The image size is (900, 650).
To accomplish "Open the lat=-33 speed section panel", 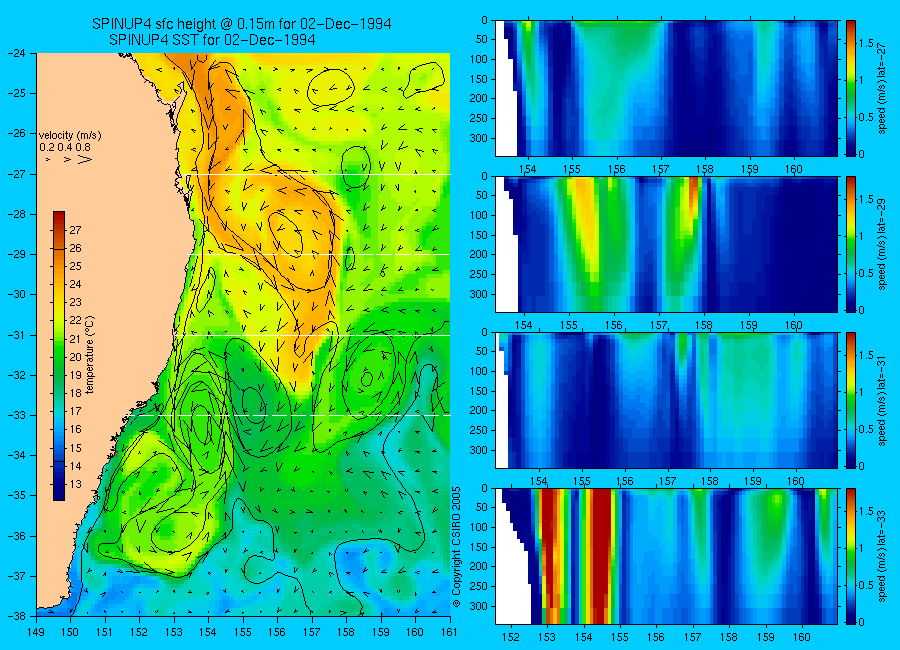I will (x=666, y=556).
